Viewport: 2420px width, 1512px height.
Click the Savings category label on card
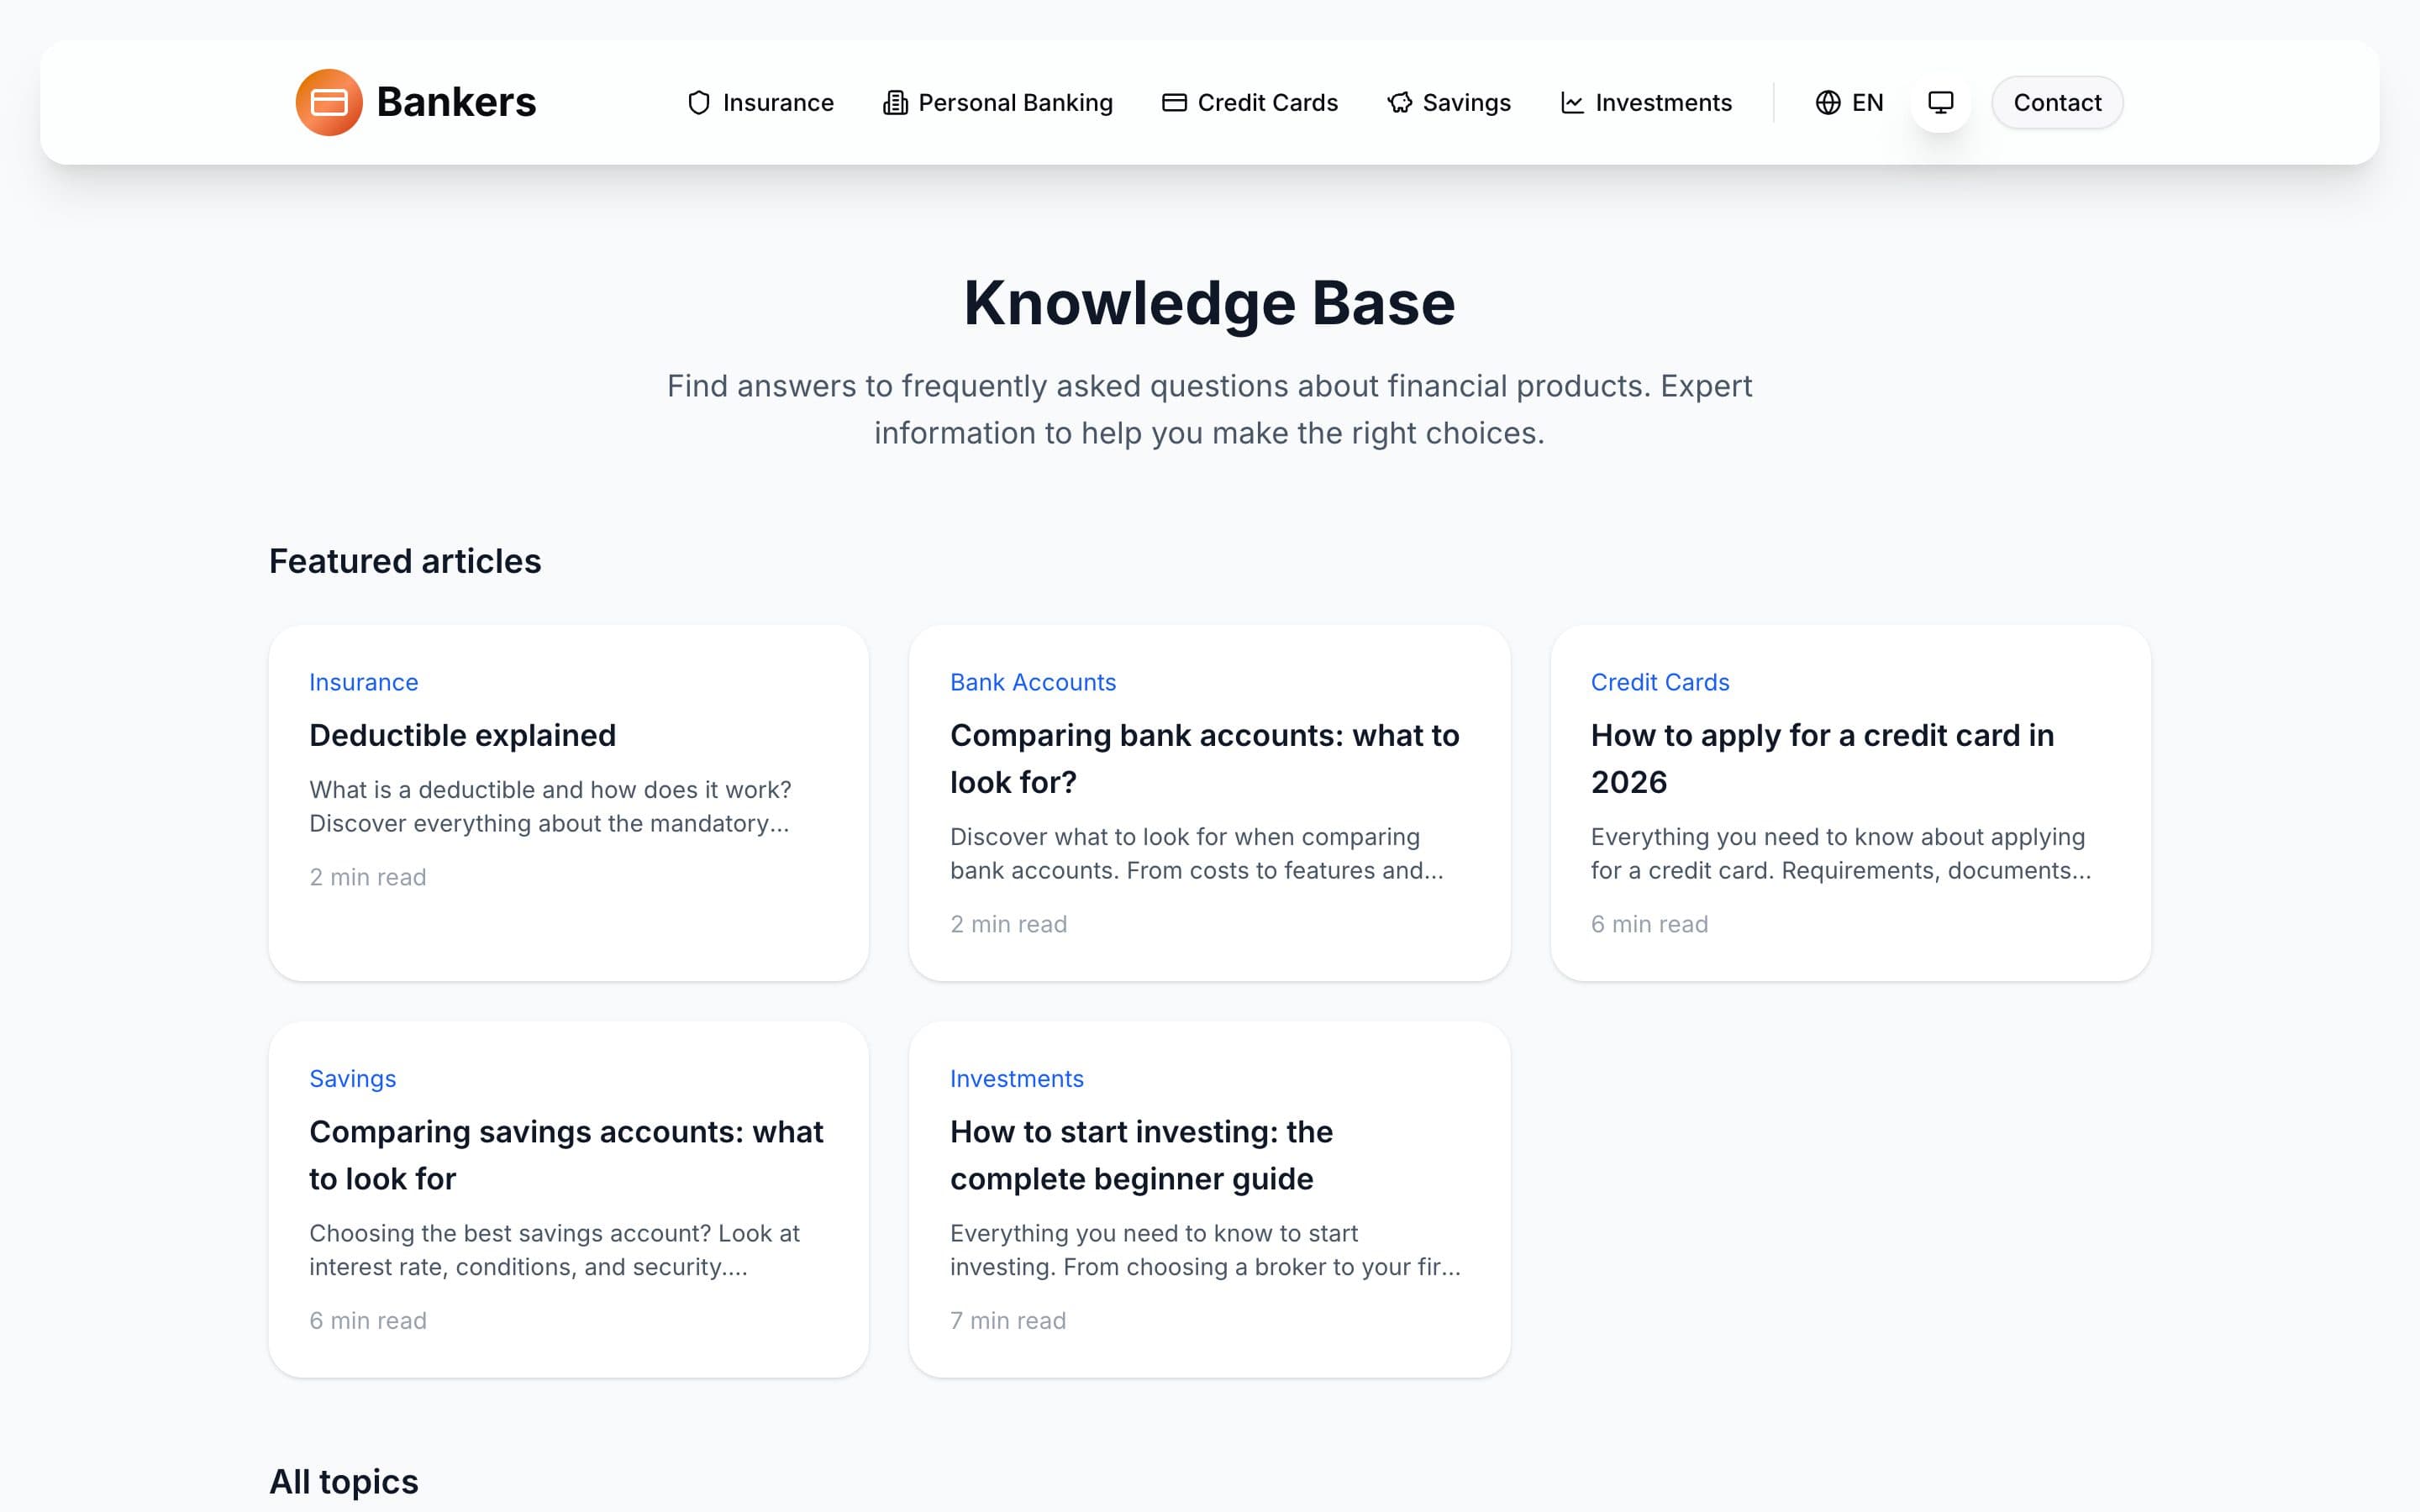point(352,1078)
